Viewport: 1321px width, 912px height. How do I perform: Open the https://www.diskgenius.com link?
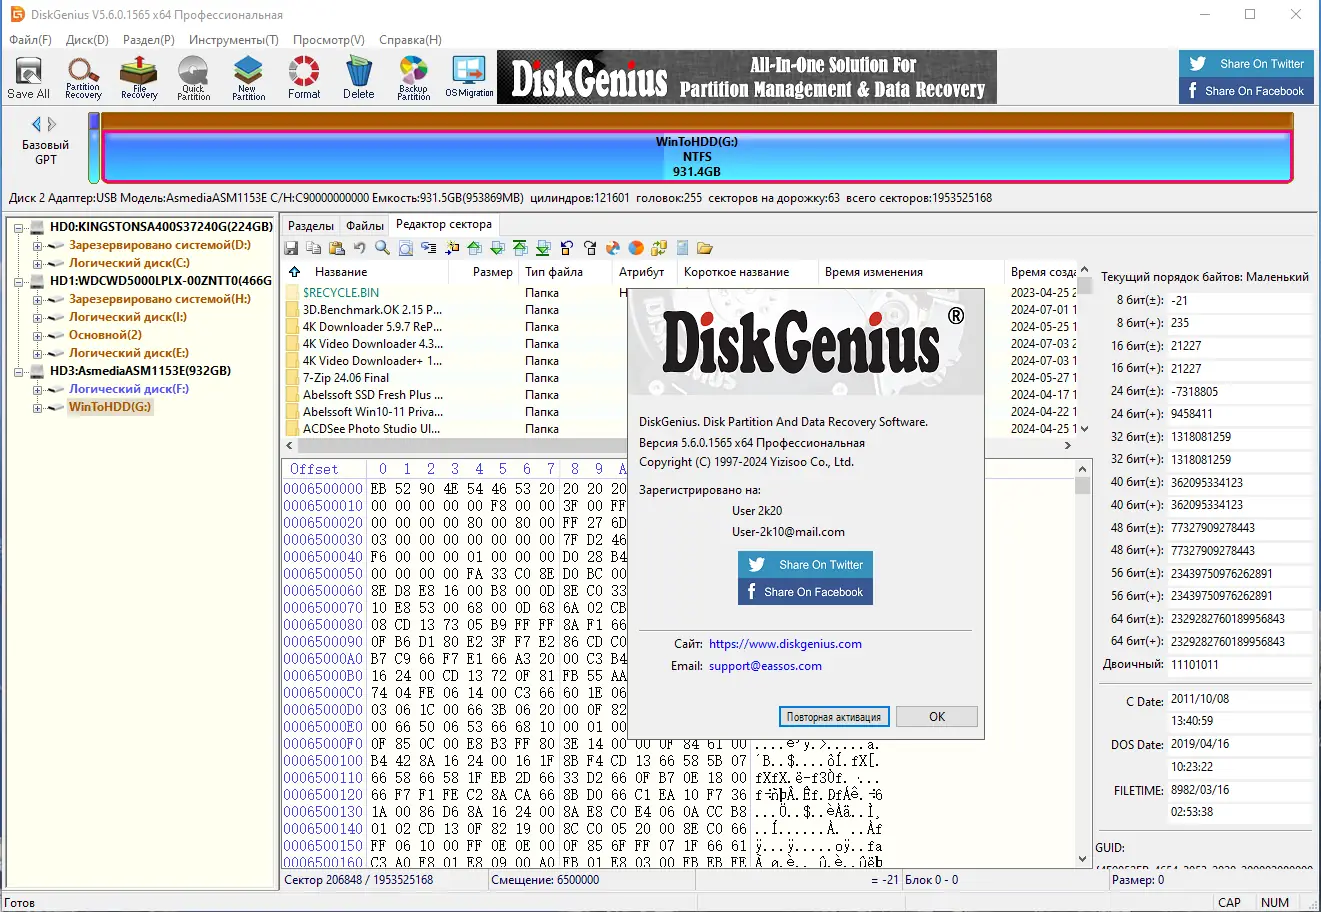[x=785, y=644]
